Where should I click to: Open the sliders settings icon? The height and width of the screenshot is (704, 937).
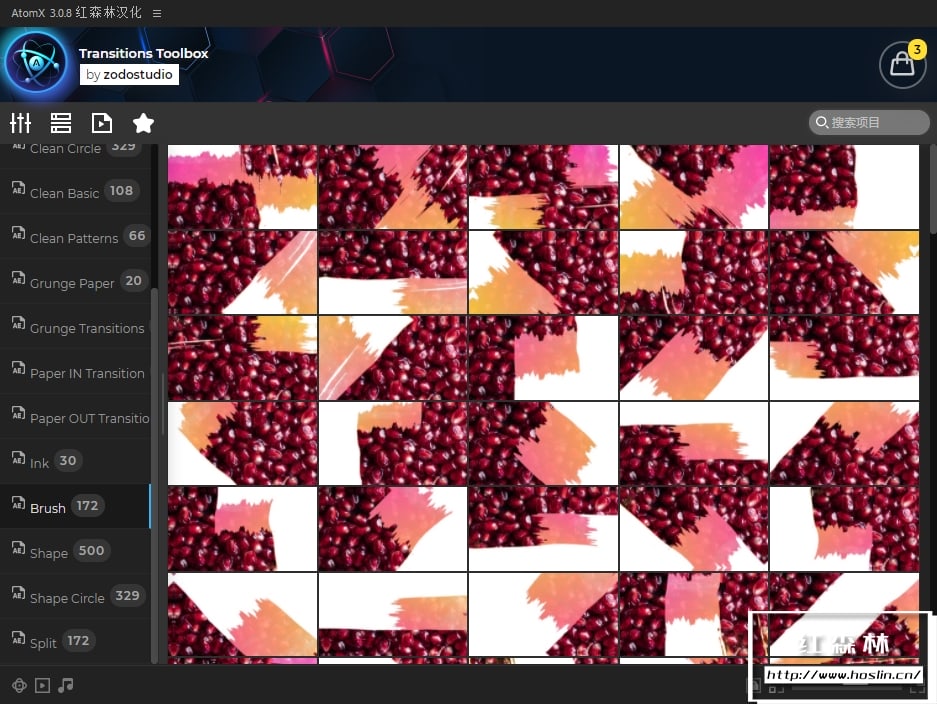(x=20, y=123)
